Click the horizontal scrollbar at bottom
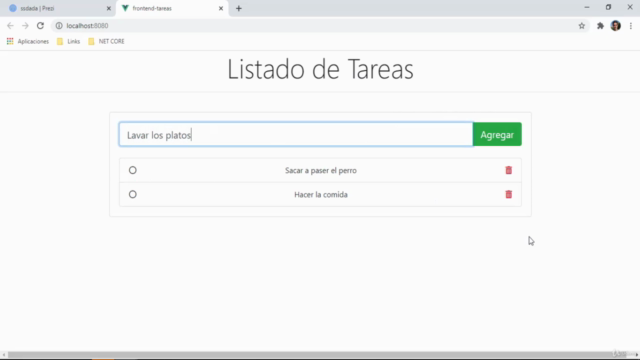Viewport: 640px width, 360px height. coord(316,355)
